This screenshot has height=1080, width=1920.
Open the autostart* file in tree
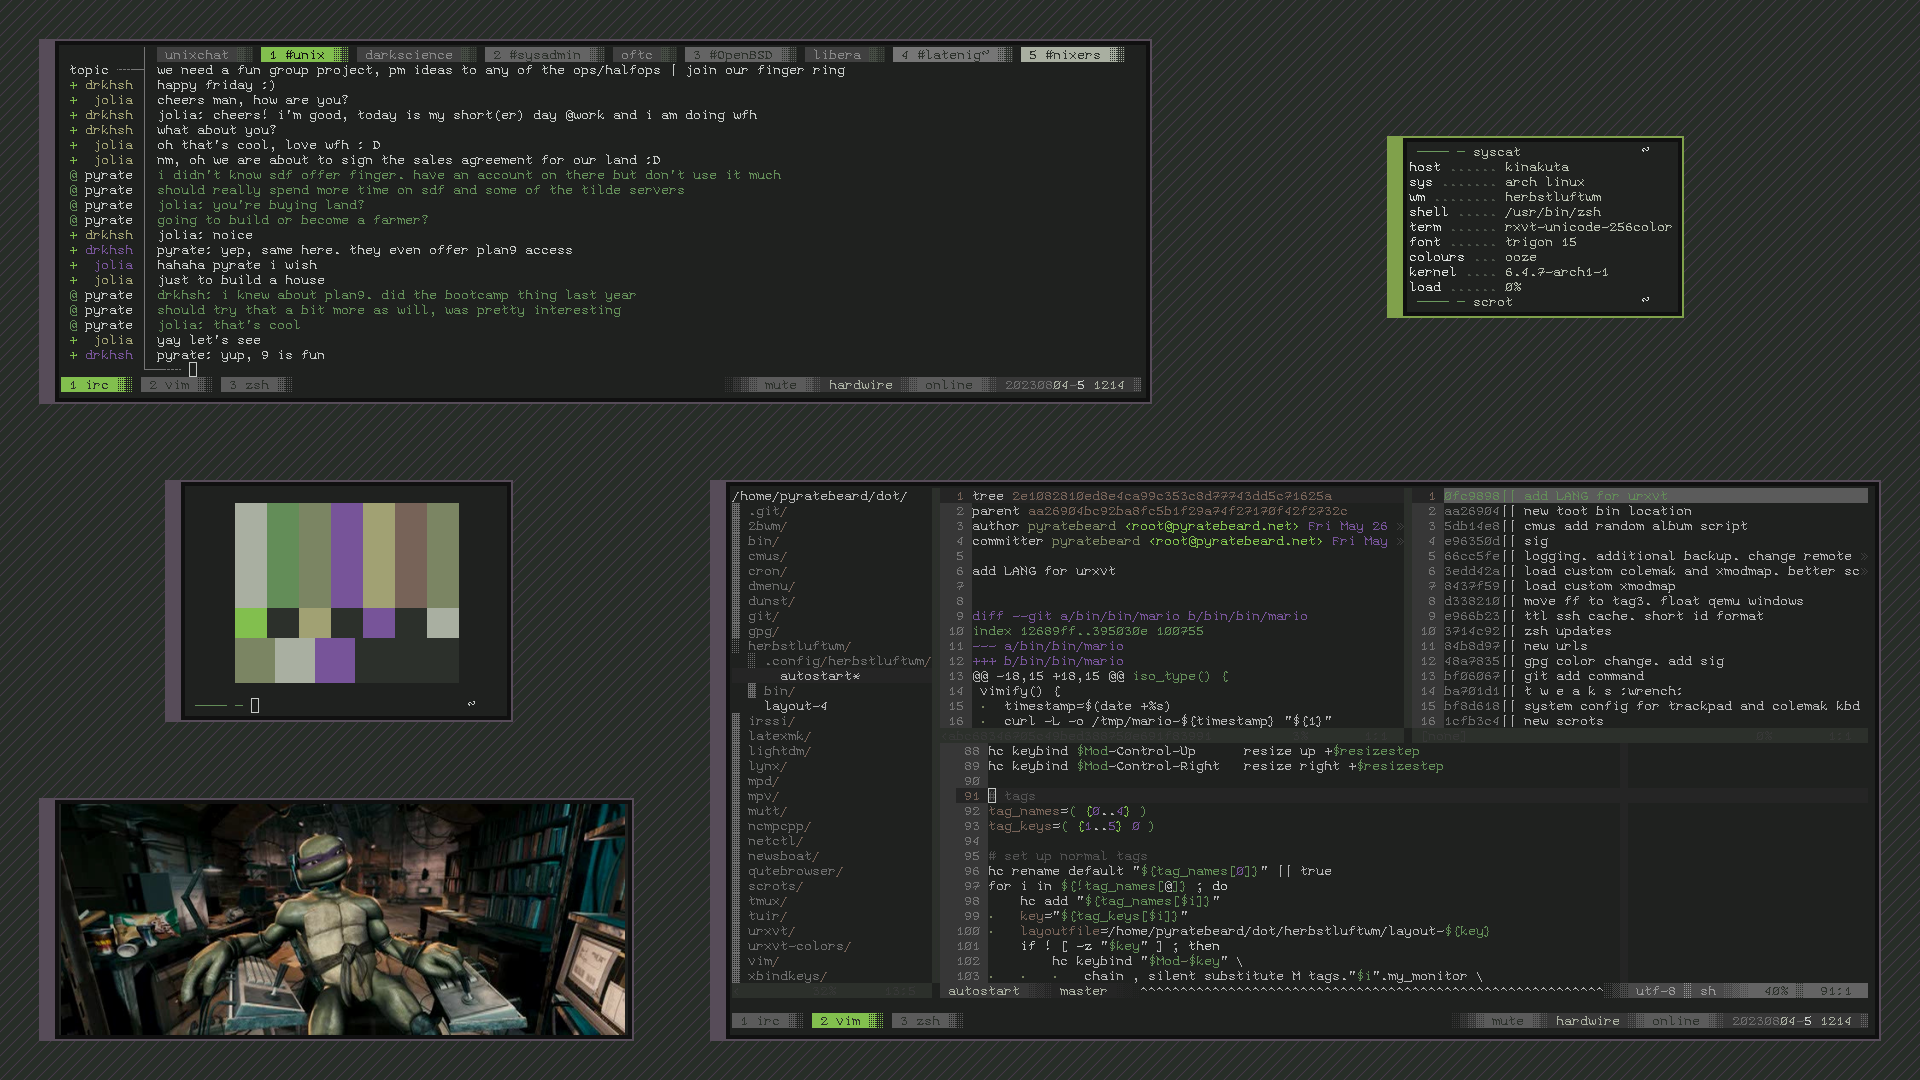coord(820,676)
